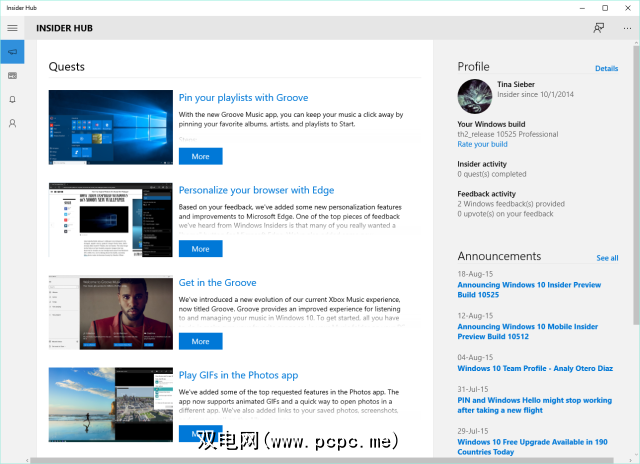This screenshot has height=464, width=640.
Task: Open the hamburger navigation menu
Action: [x=12, y=28]
